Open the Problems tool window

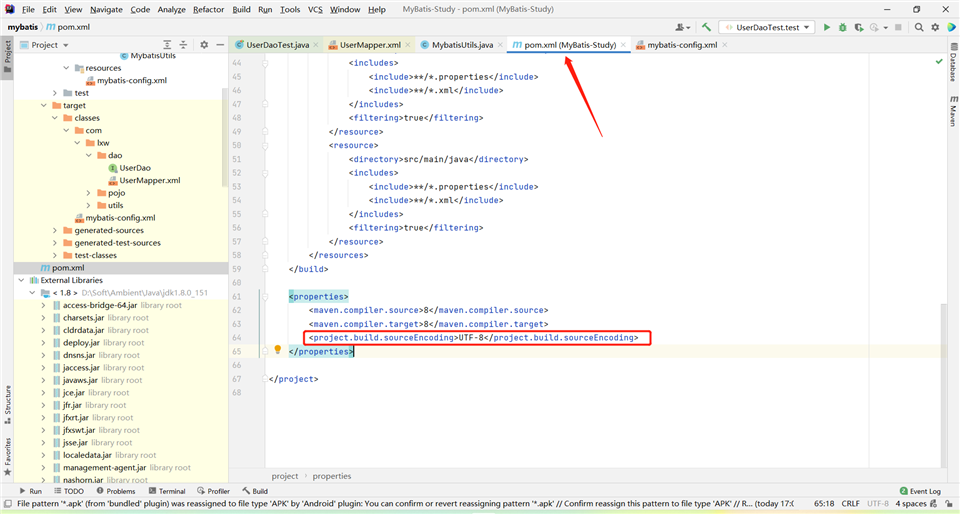pyautogui.click(x=116, y=491)
